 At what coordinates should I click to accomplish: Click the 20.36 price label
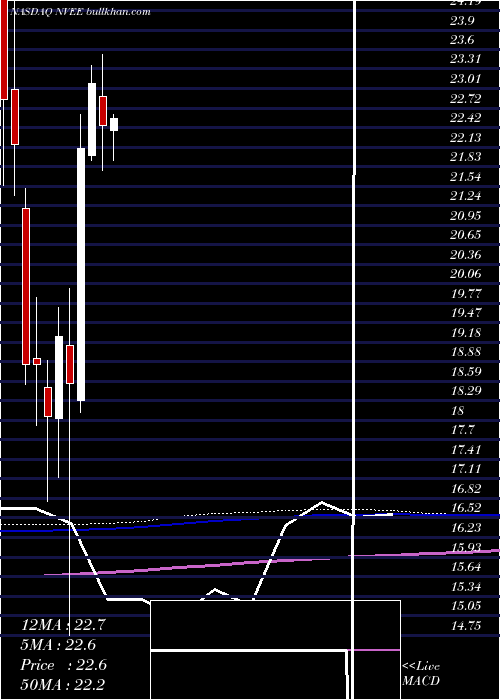466,254
